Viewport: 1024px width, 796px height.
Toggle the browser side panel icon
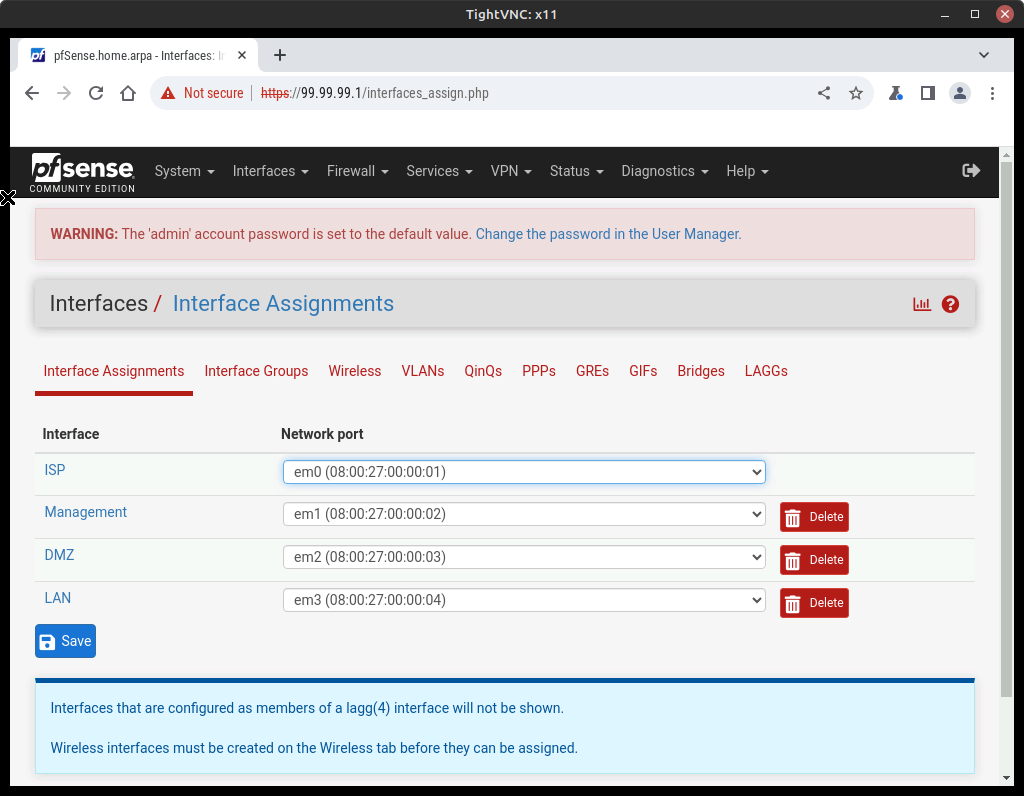click(927, 93)
